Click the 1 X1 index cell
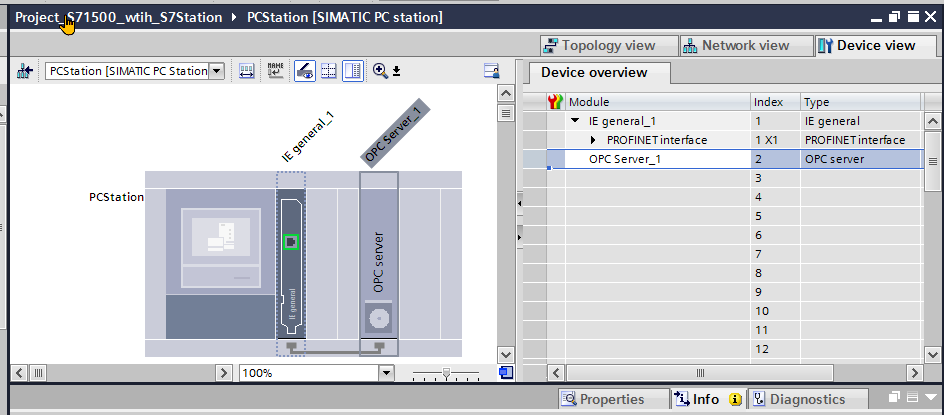The height and width of the screenshot is (415, 944). tap(775, 140)
